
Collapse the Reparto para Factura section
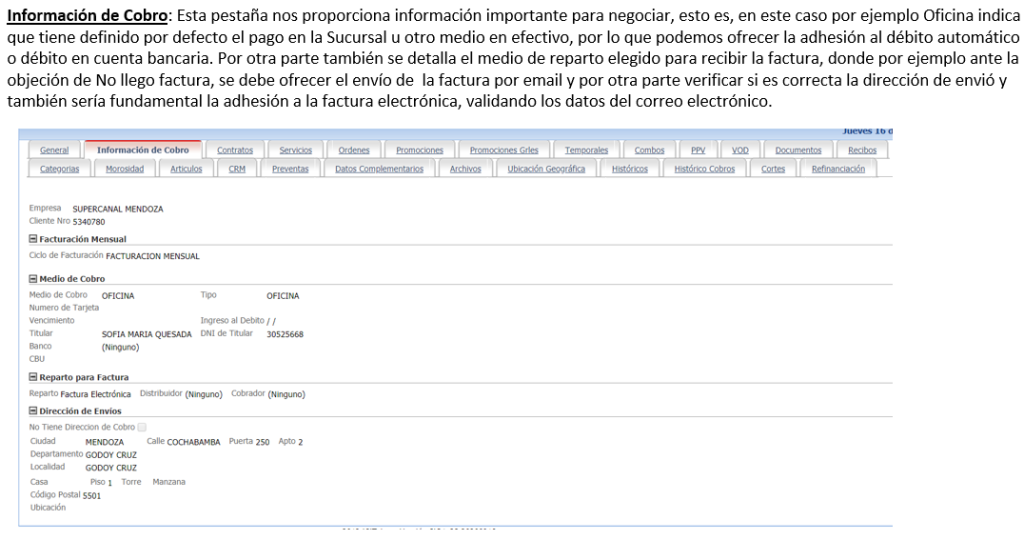click(x=33, y=377)
